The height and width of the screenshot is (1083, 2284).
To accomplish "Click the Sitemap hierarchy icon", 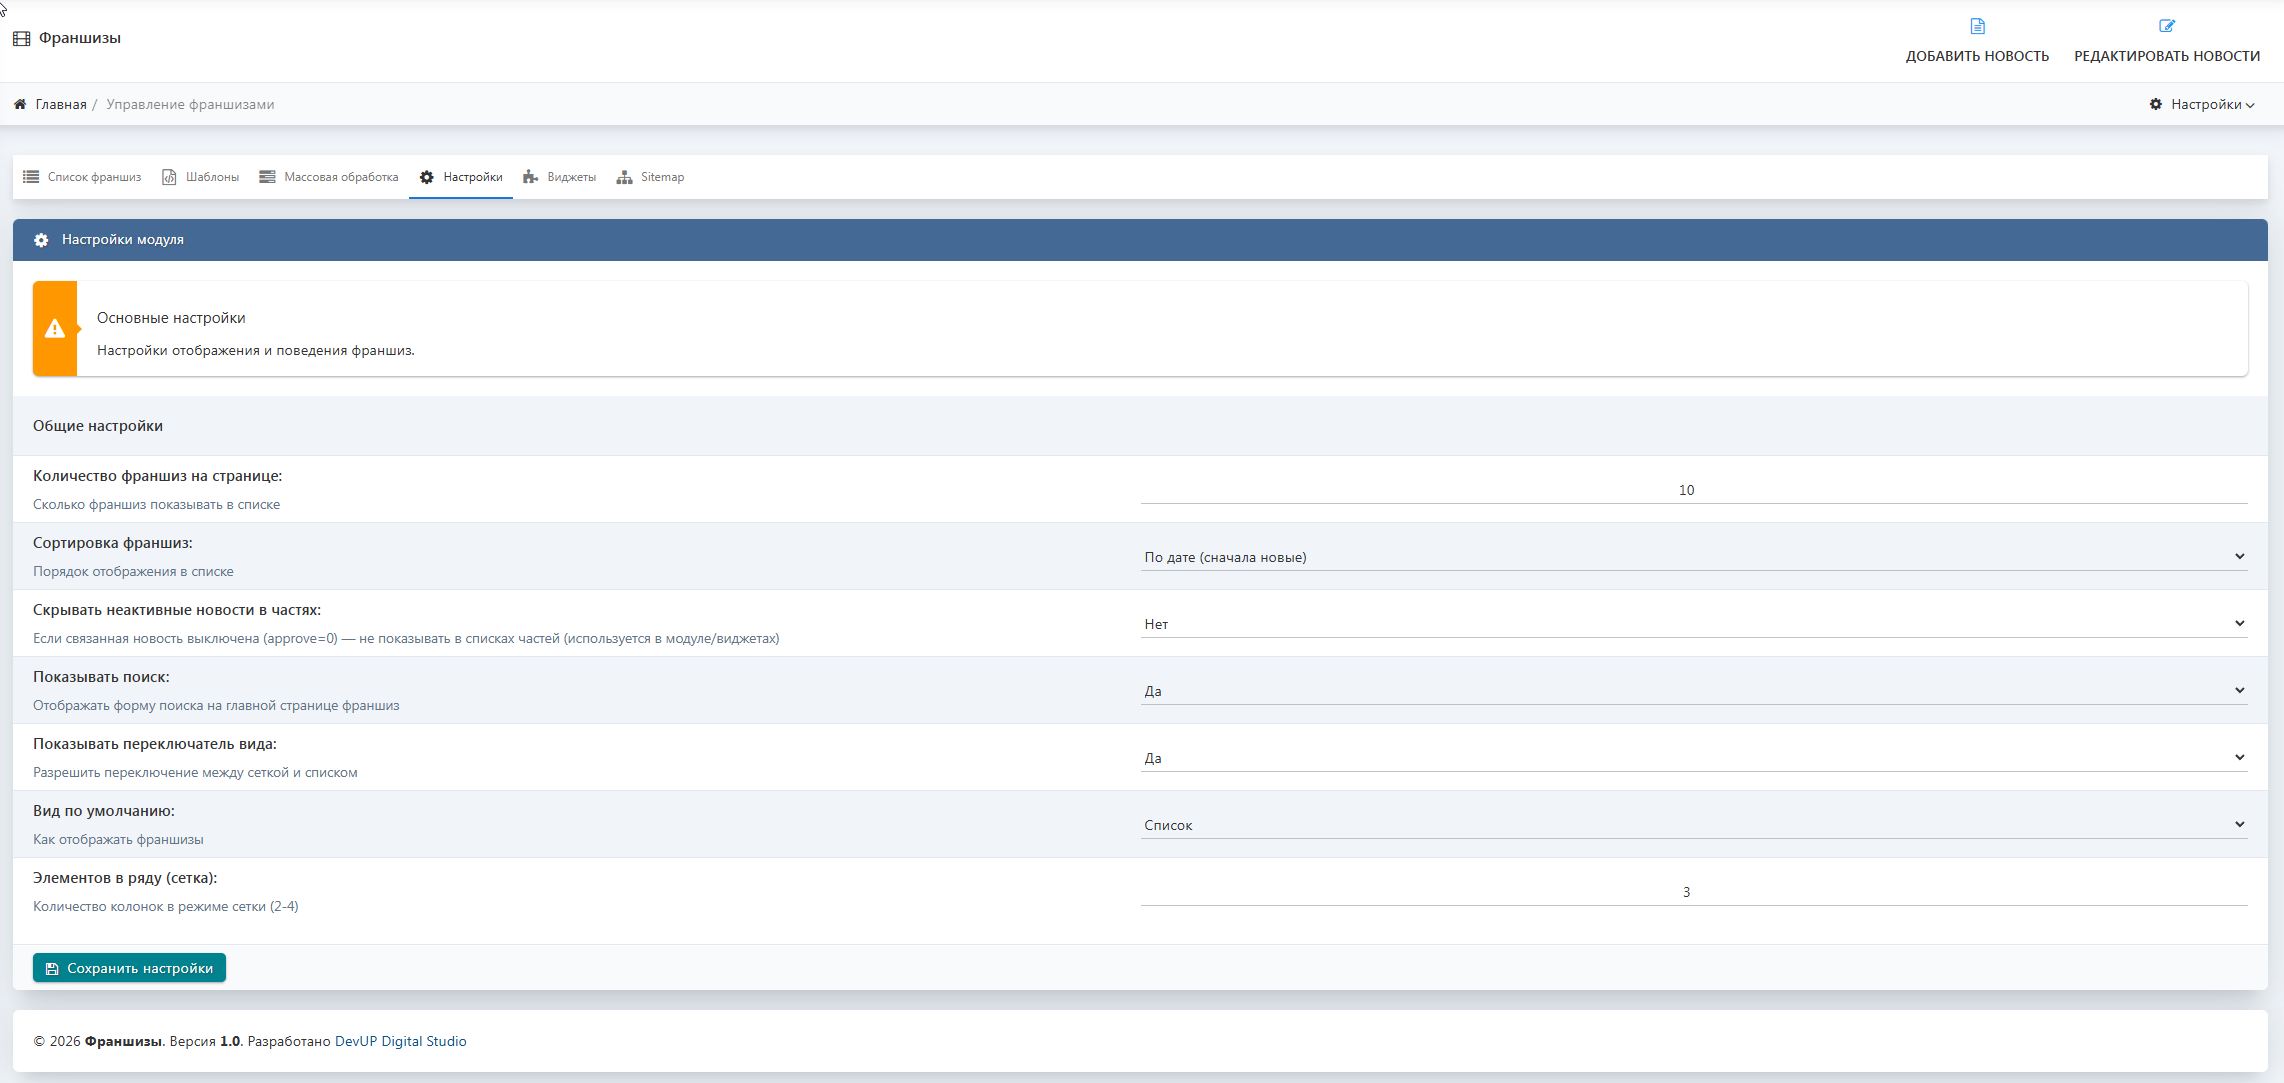I will click(x=624, y=177).
